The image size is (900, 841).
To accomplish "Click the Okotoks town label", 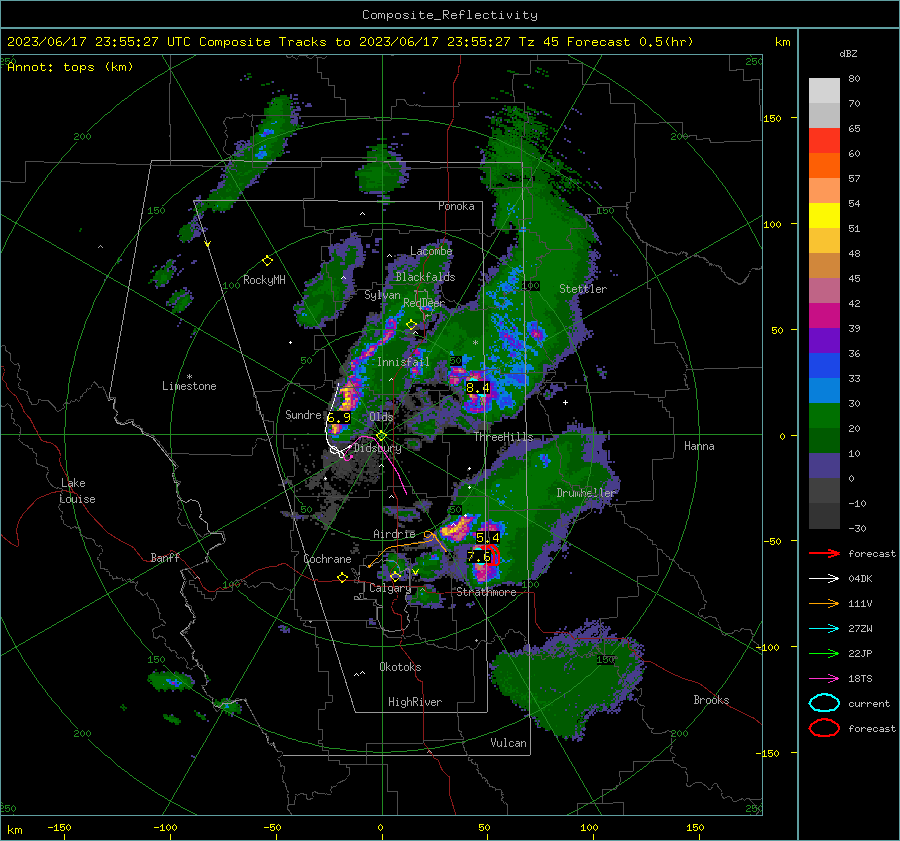I will pyautogui.click(x=400, y=667).
